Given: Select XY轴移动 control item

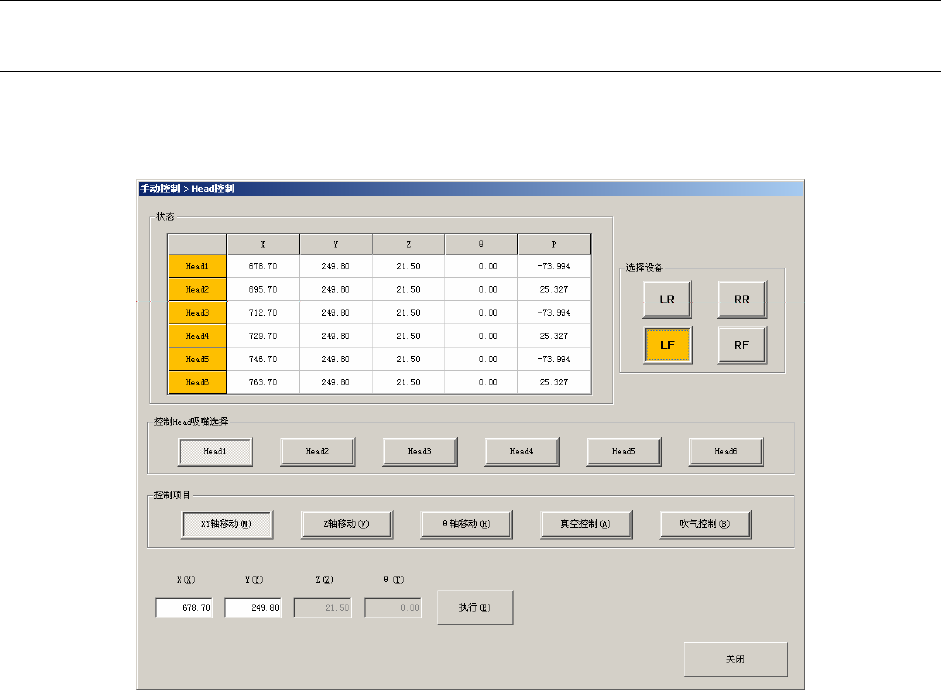Looking at the screenshot, I should [x=227, y=524].
